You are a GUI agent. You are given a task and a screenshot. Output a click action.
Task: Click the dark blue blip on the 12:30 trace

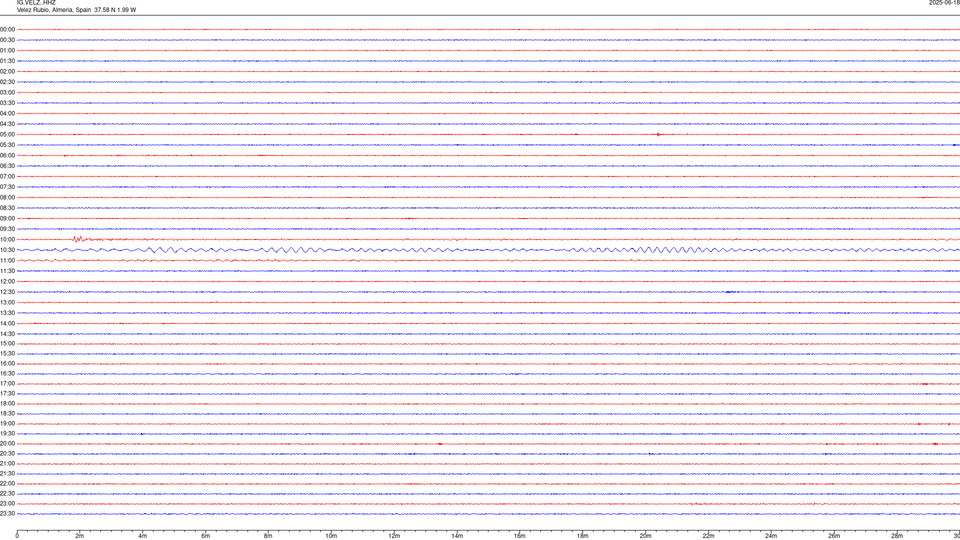[731, 292]
